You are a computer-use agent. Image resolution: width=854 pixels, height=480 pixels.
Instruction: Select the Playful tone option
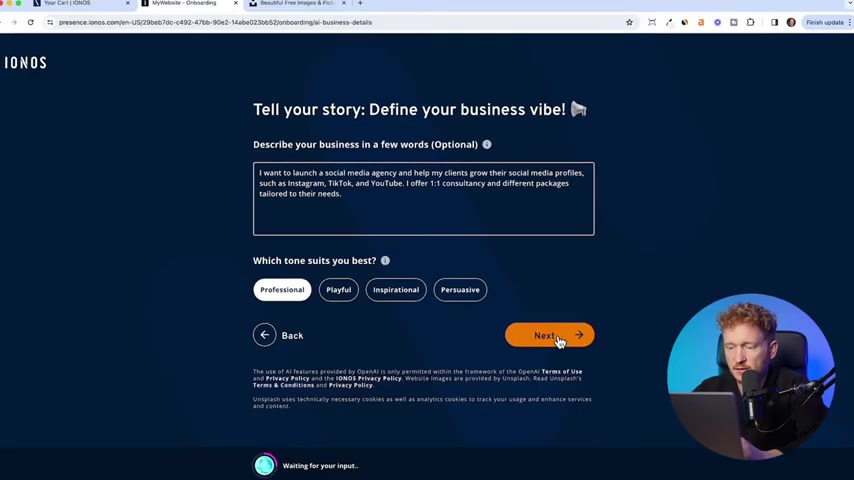pos(339,290)
